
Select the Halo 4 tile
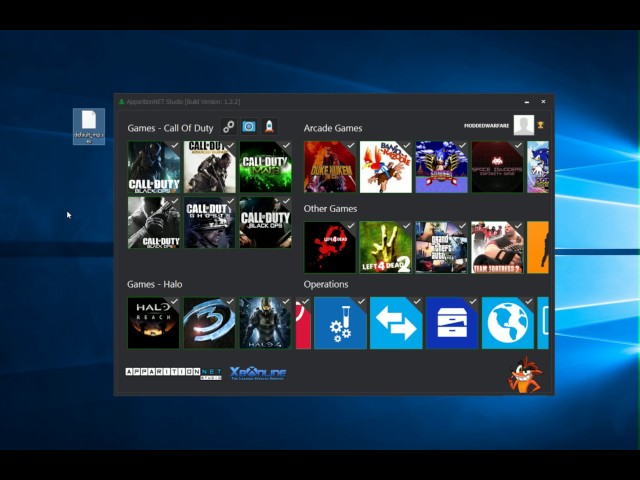point(265,323)
